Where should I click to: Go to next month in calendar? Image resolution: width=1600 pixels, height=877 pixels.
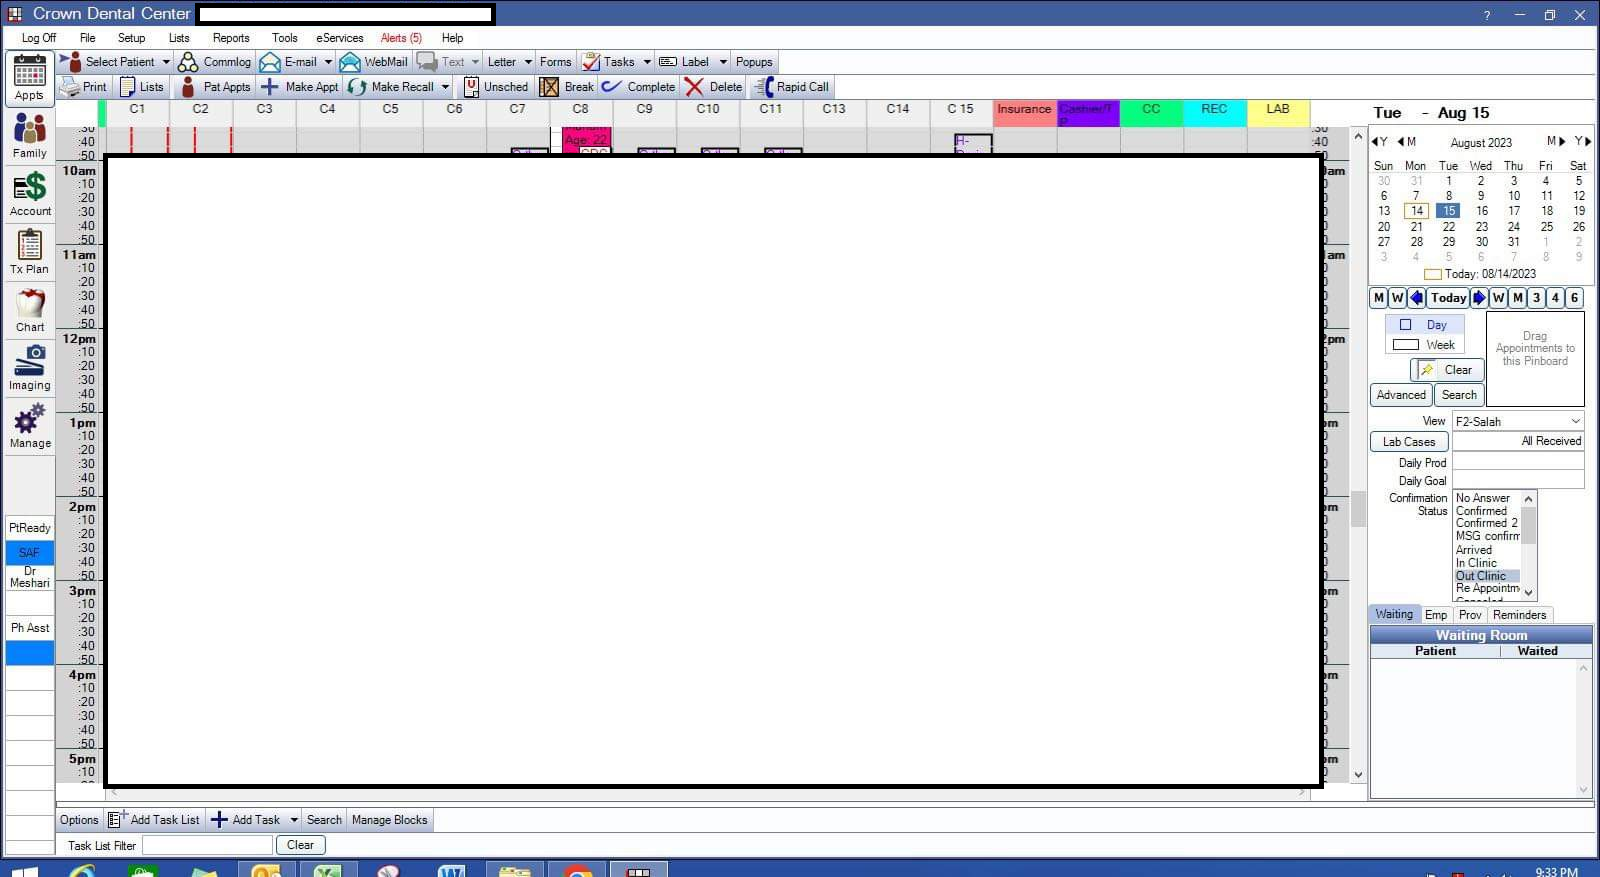point(1555,141)
